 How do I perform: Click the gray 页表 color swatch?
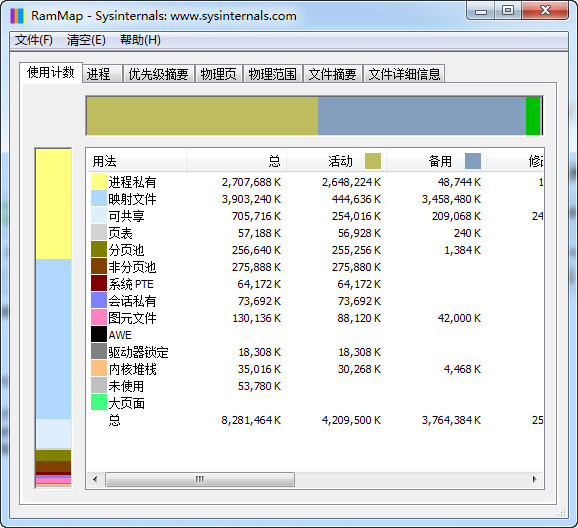(99, 233)
